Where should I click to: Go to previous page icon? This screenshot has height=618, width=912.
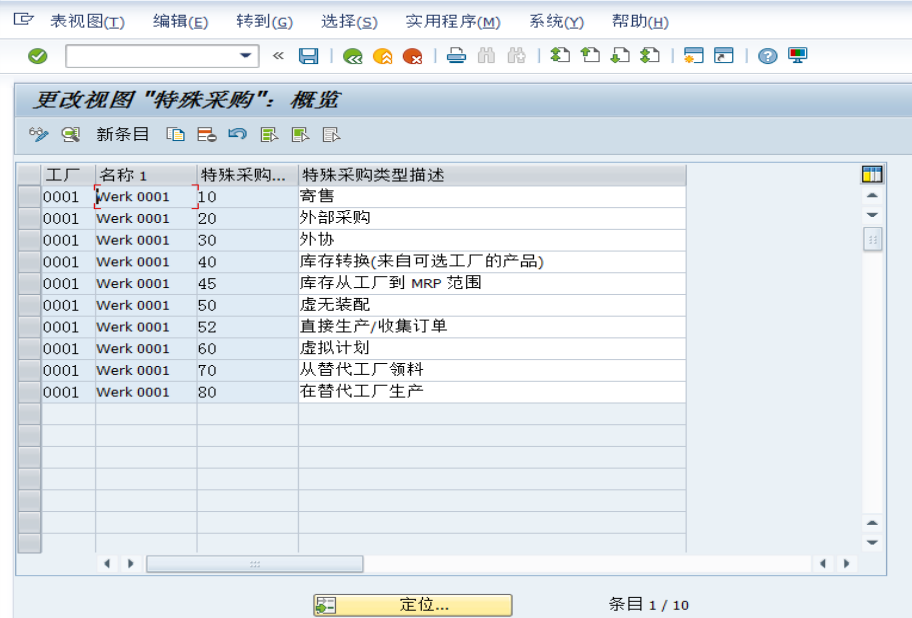tap(590, 56)
